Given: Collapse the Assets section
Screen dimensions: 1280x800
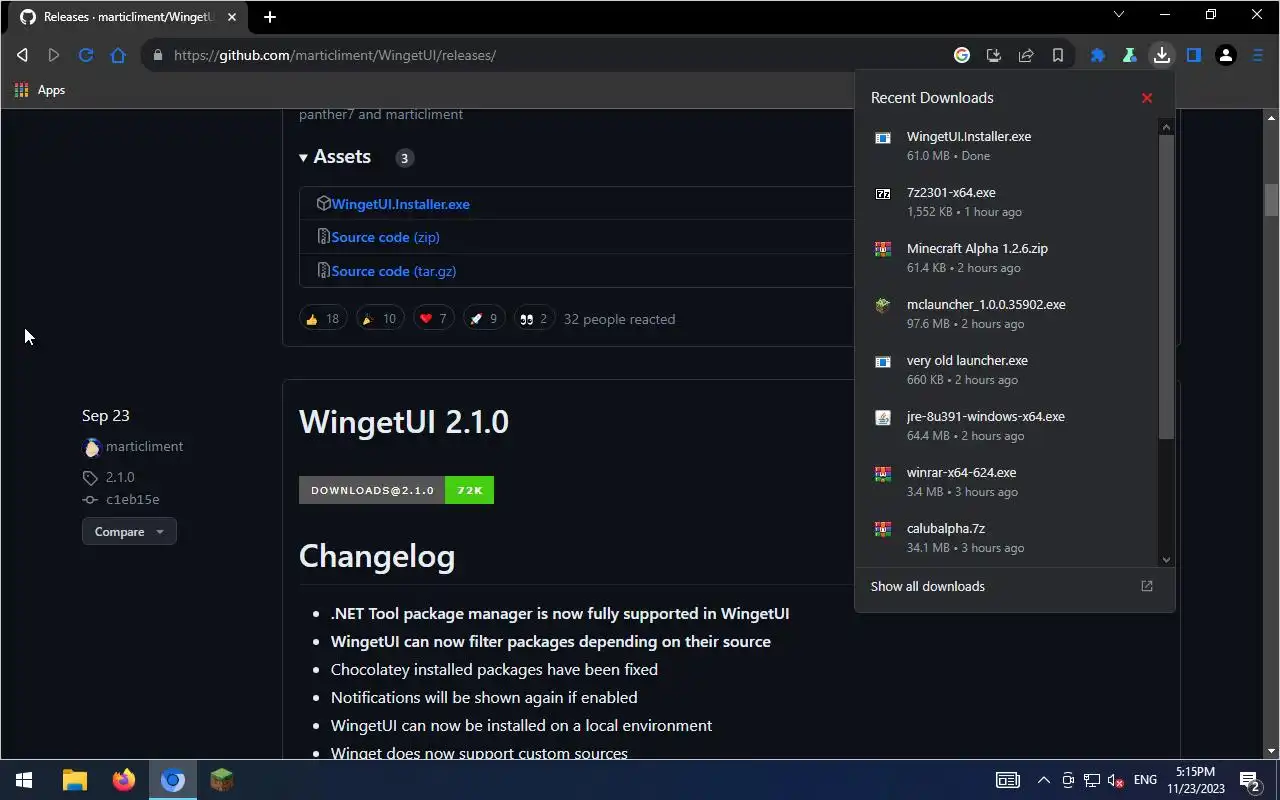Looking at the screenshot, I should [335, 157].
